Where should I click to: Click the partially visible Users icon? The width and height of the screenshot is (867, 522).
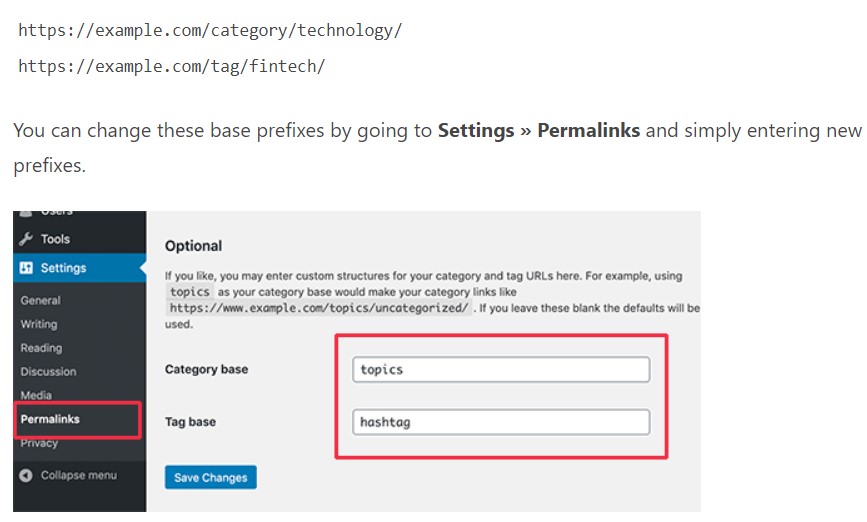click(x=26, y=213)
